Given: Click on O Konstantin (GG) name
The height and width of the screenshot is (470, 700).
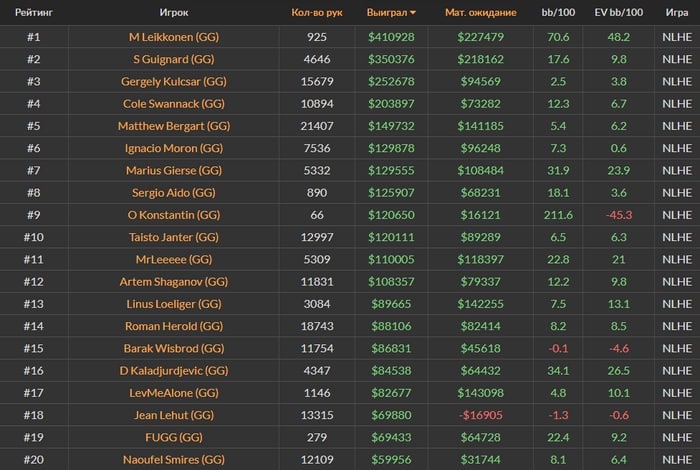Looking at the screenshot, I should 173,215.
